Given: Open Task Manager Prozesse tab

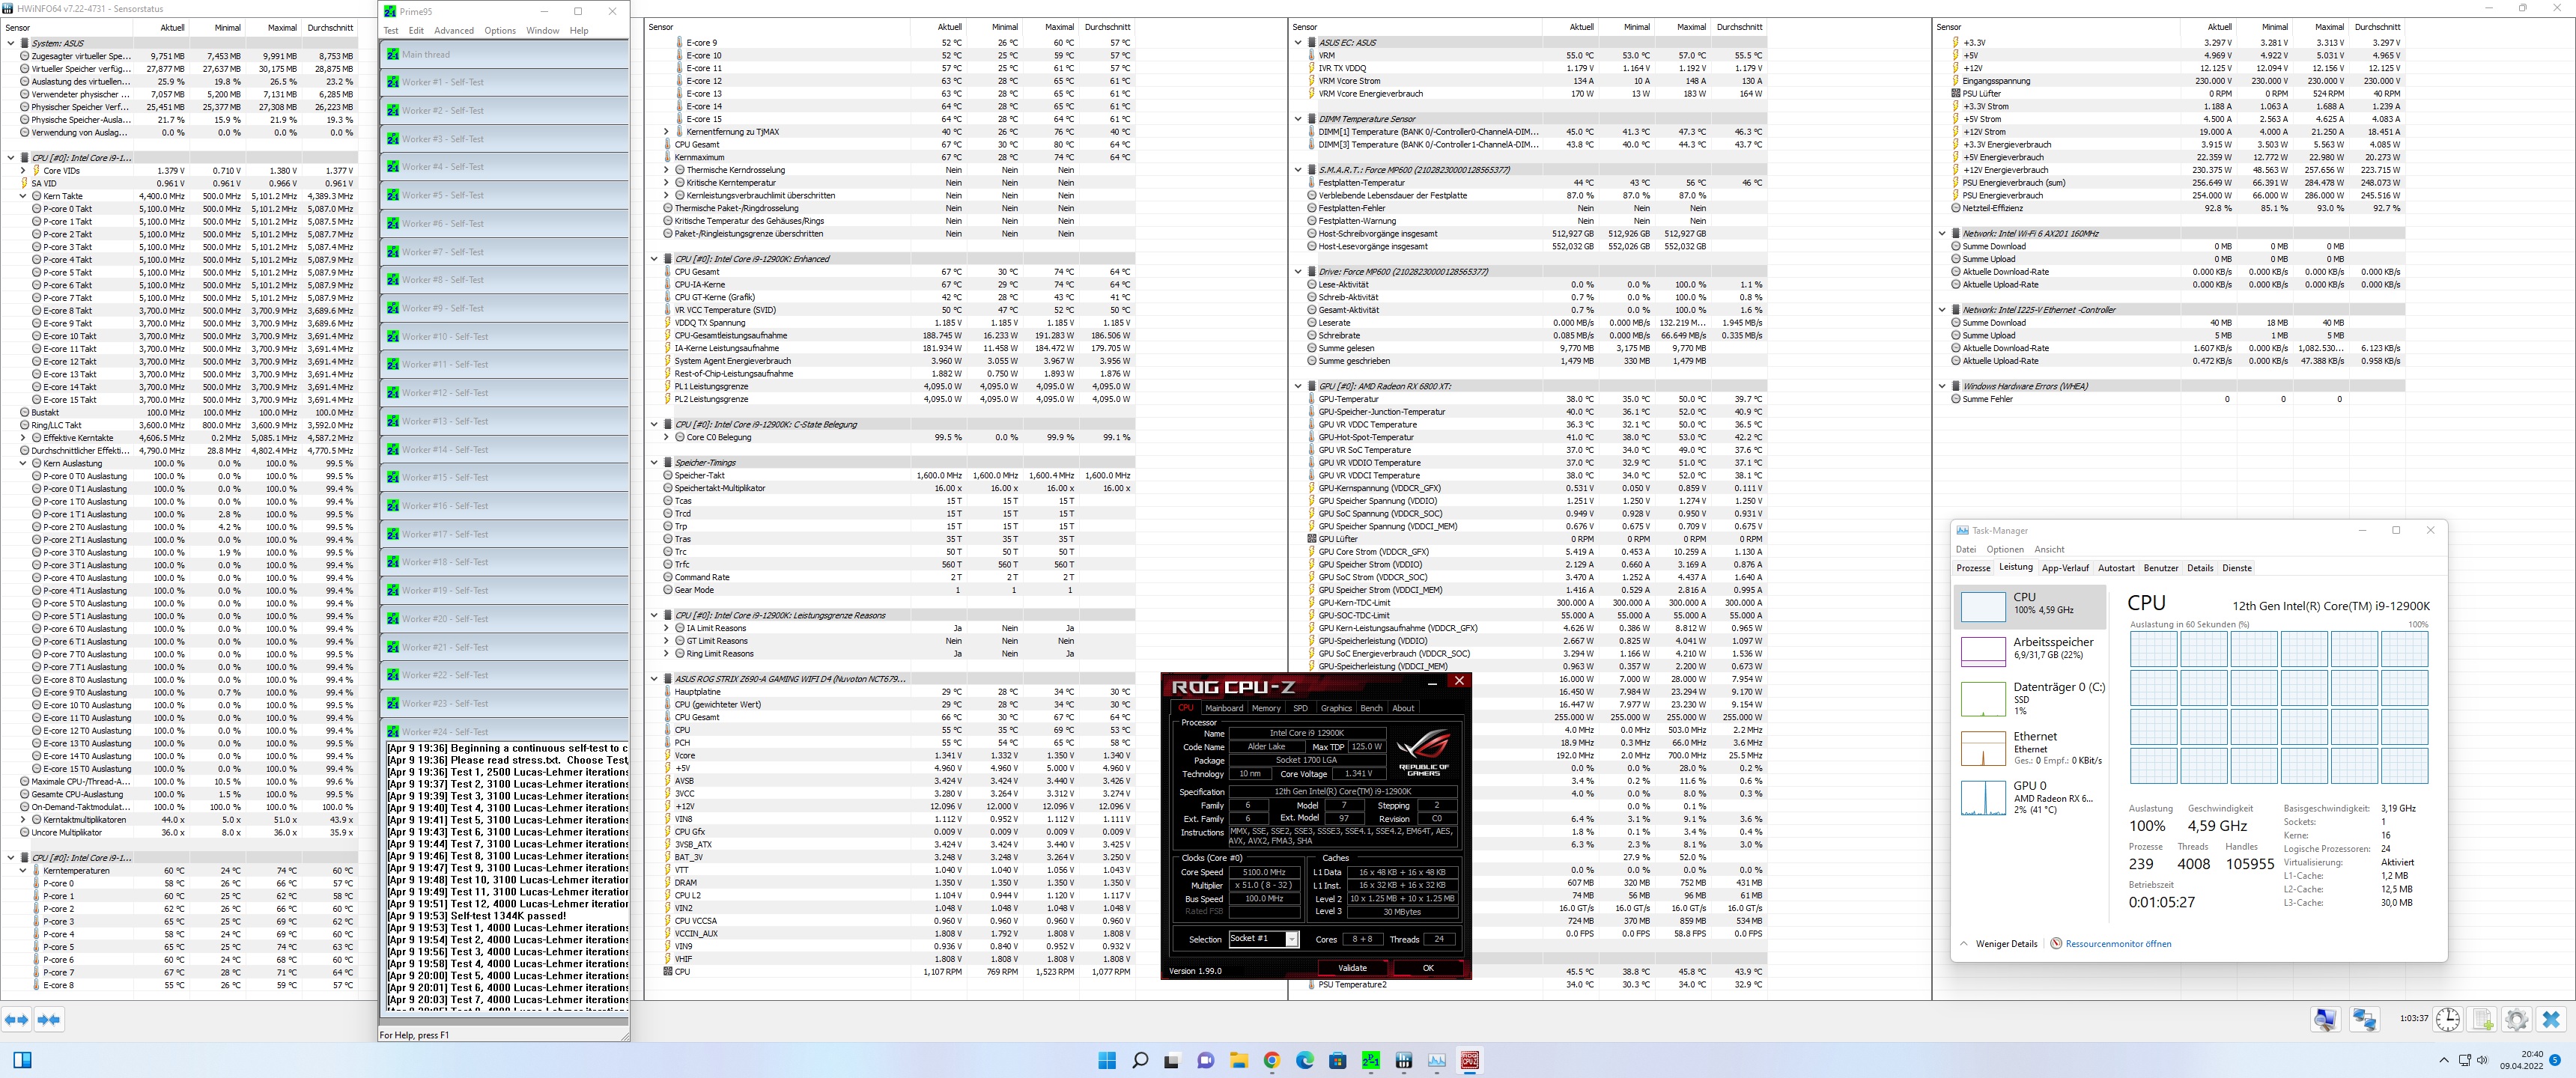Looking at the screenshot, I should (x=1973, y=568).
